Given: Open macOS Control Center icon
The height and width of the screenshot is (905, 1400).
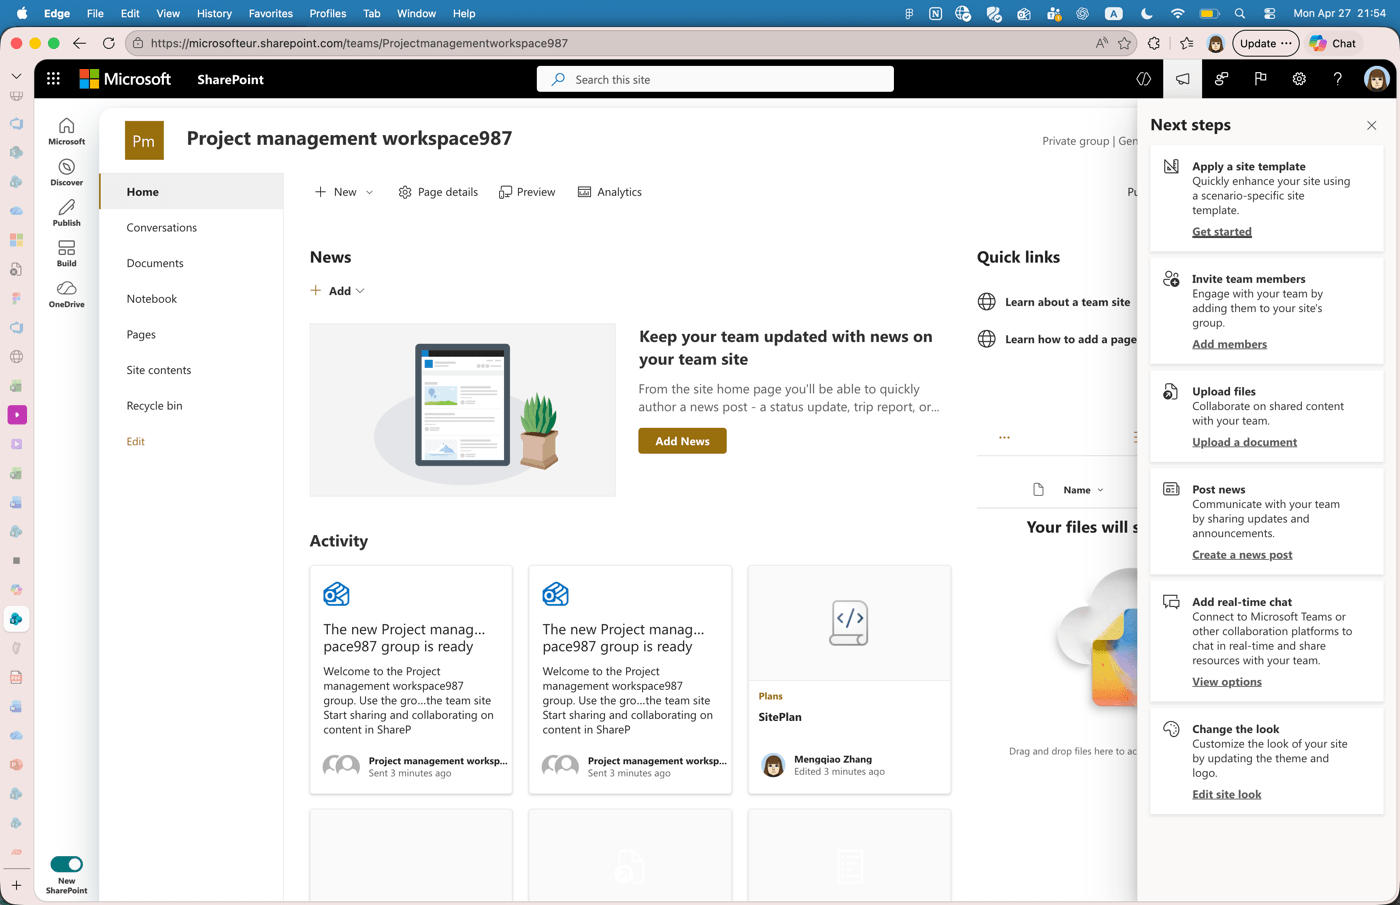Looking at the screenshot, I should tap(1270, 13).
